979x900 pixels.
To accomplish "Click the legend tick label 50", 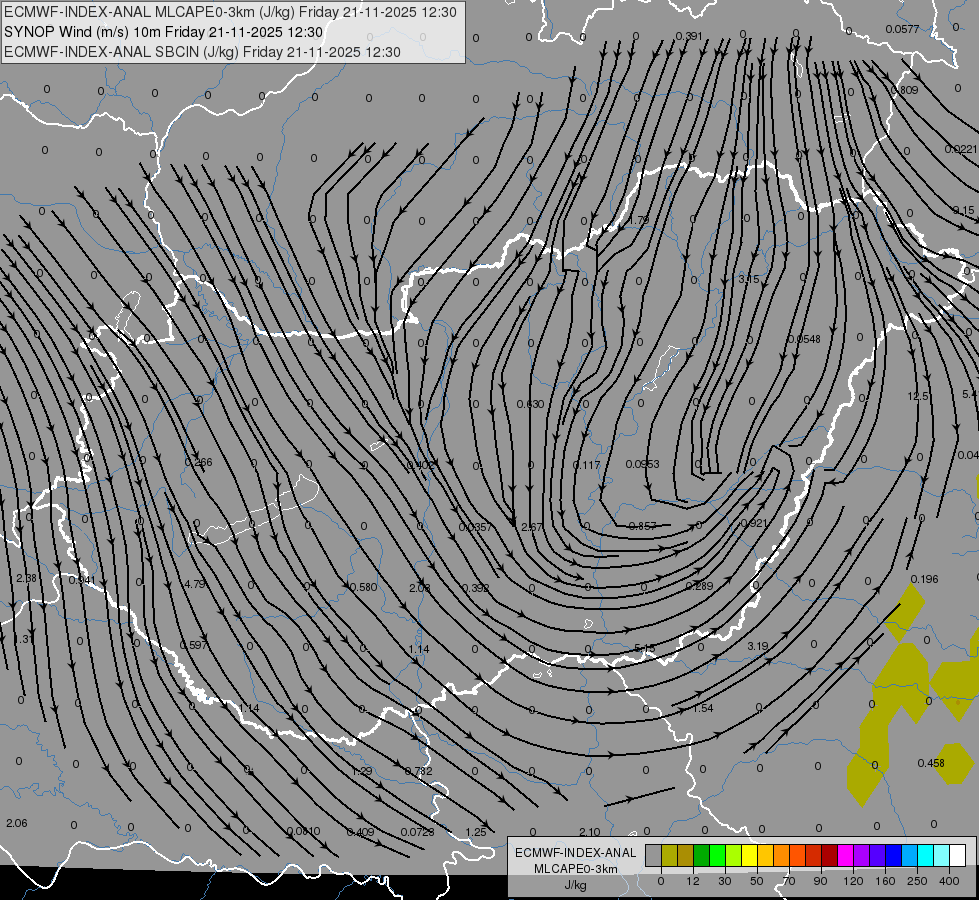I will 756,881.
